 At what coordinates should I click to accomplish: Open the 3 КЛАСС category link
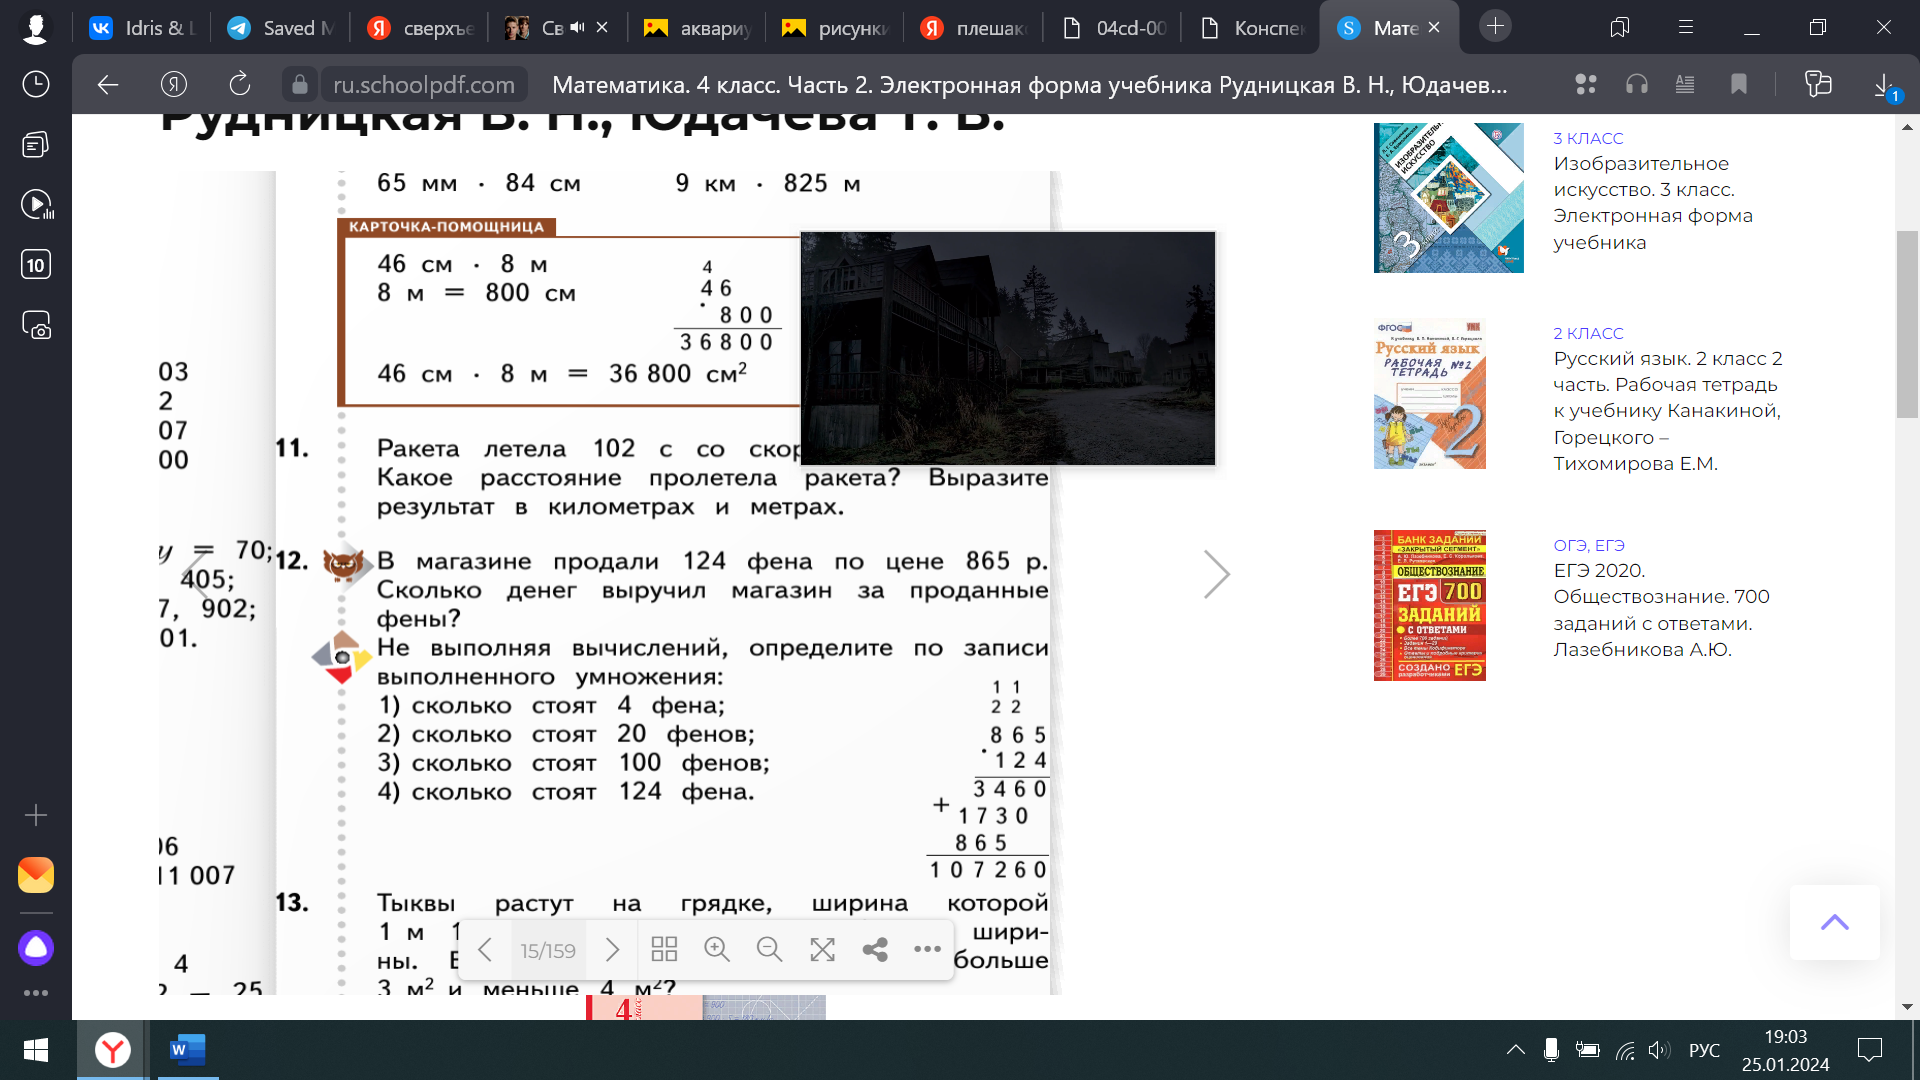coord(1588,138)
